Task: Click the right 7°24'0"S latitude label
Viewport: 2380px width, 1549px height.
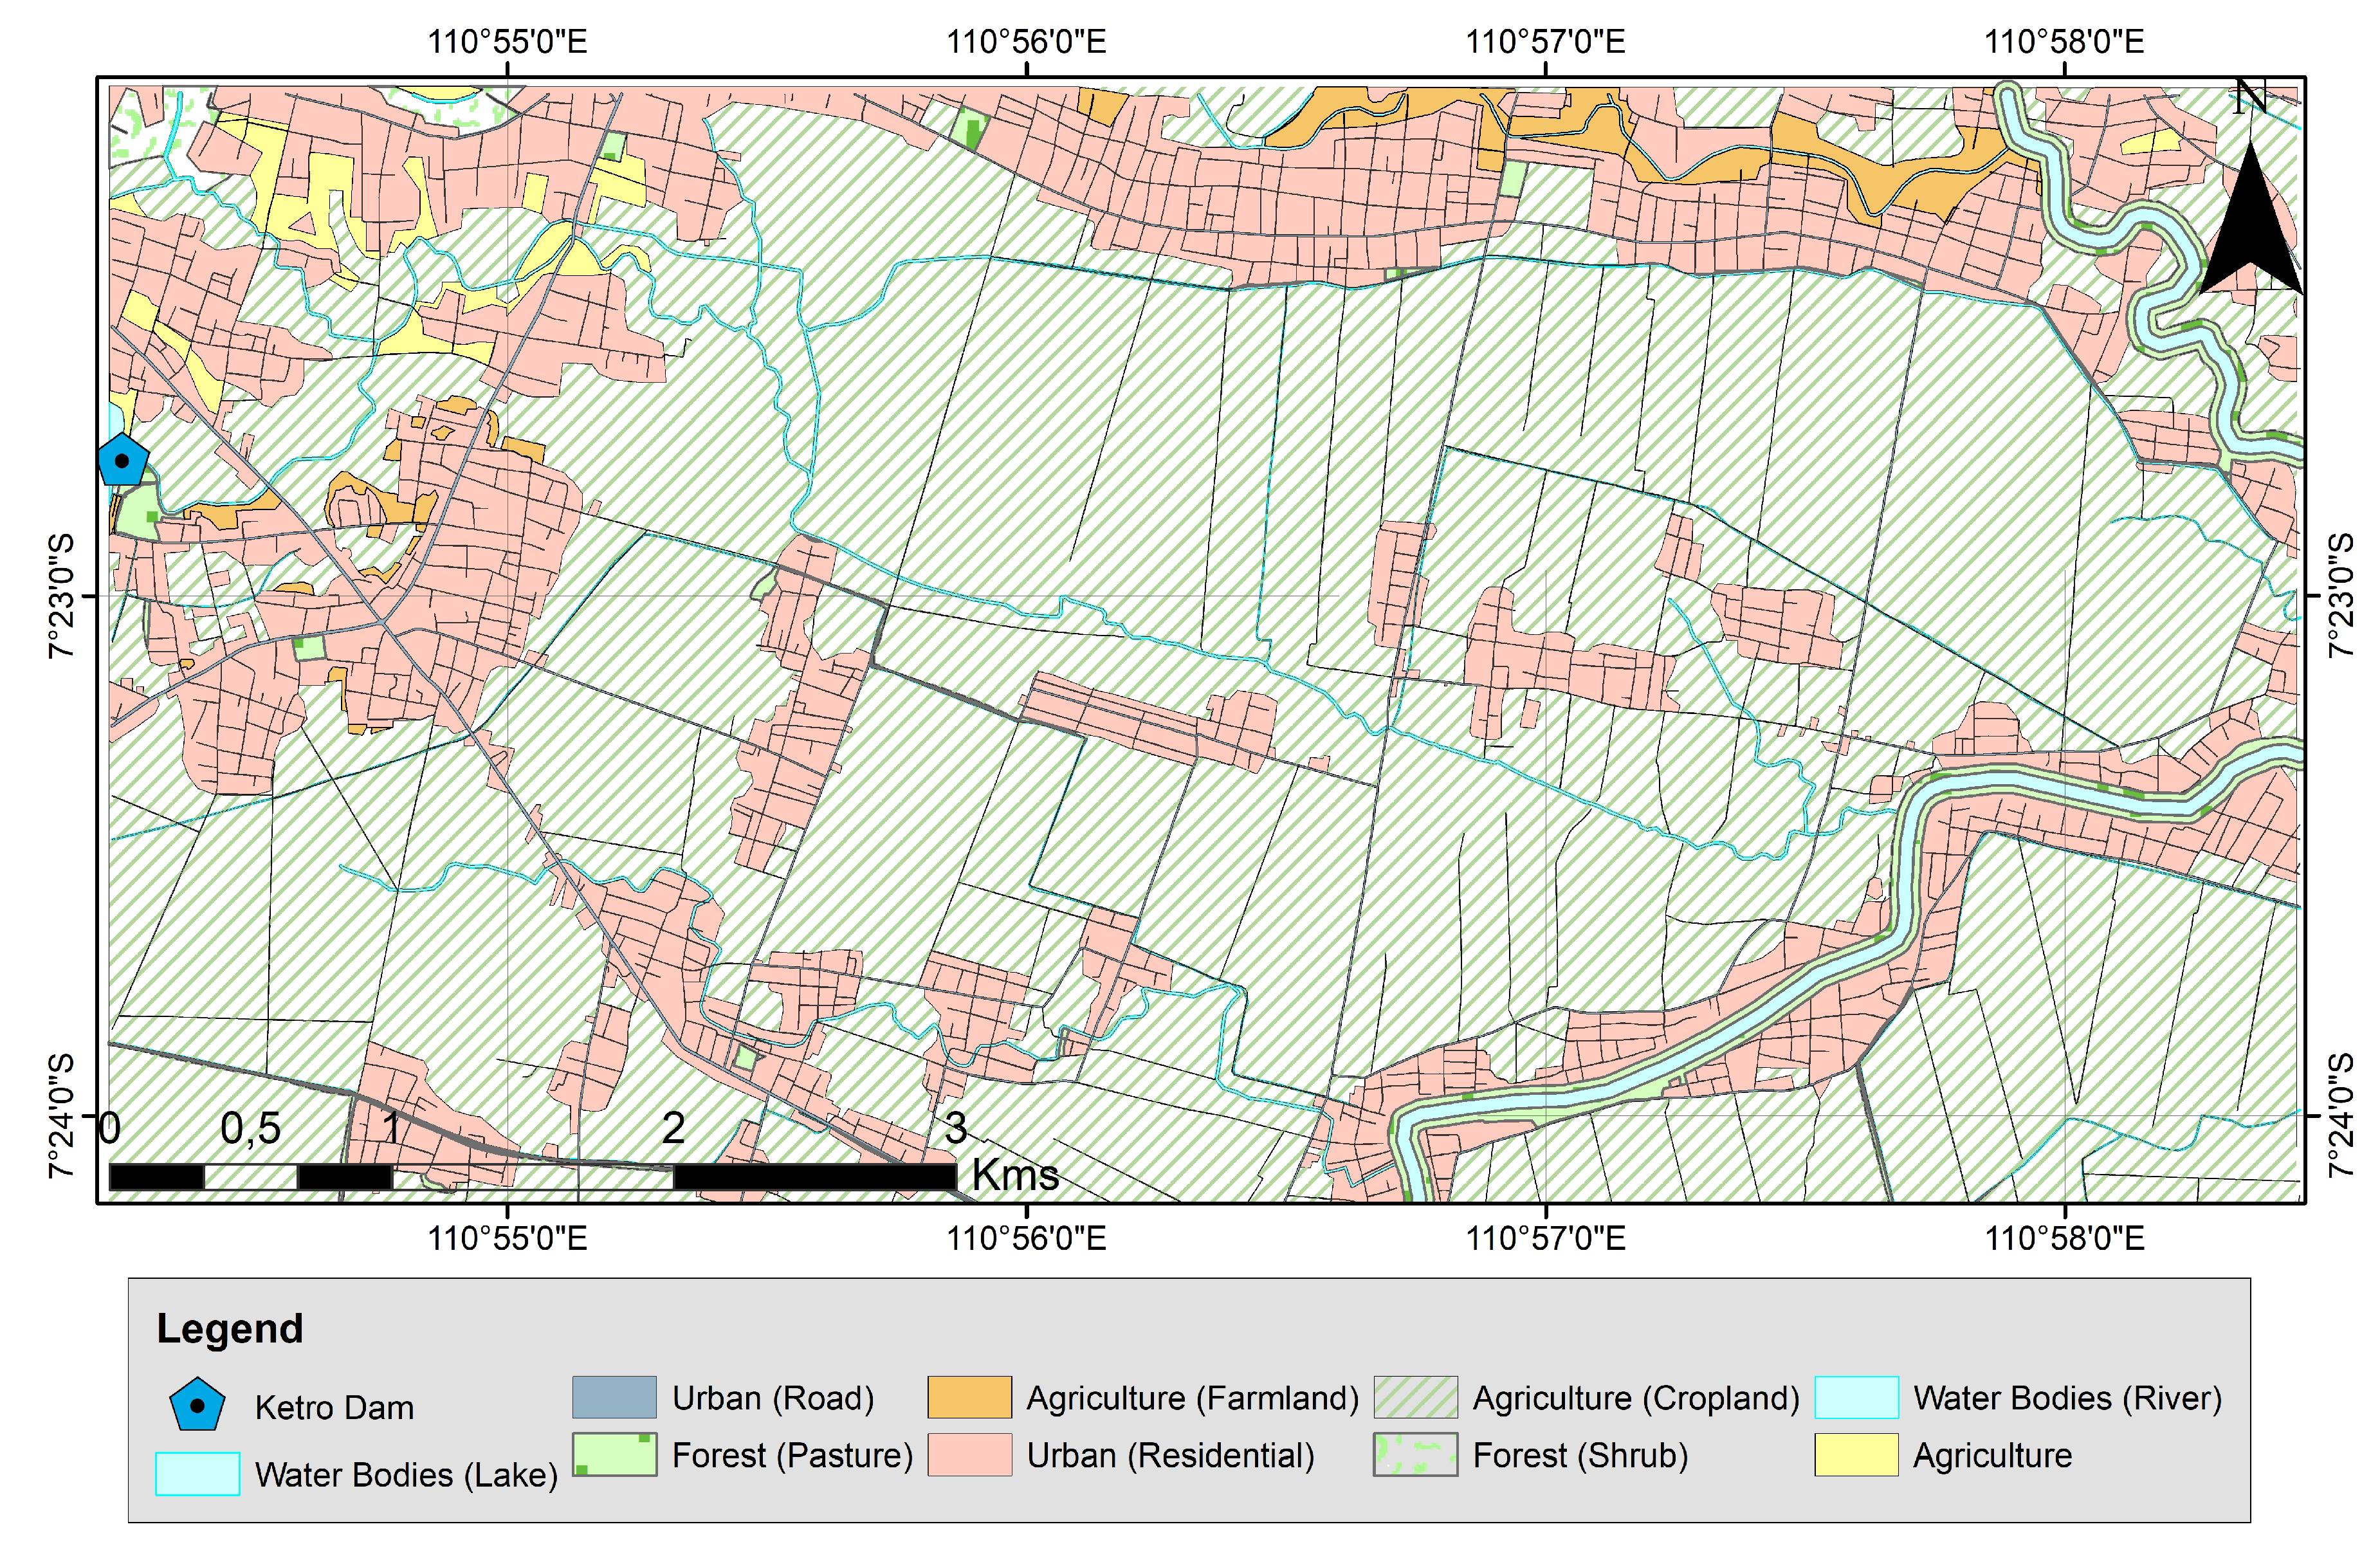Action: point(2340,1115)
